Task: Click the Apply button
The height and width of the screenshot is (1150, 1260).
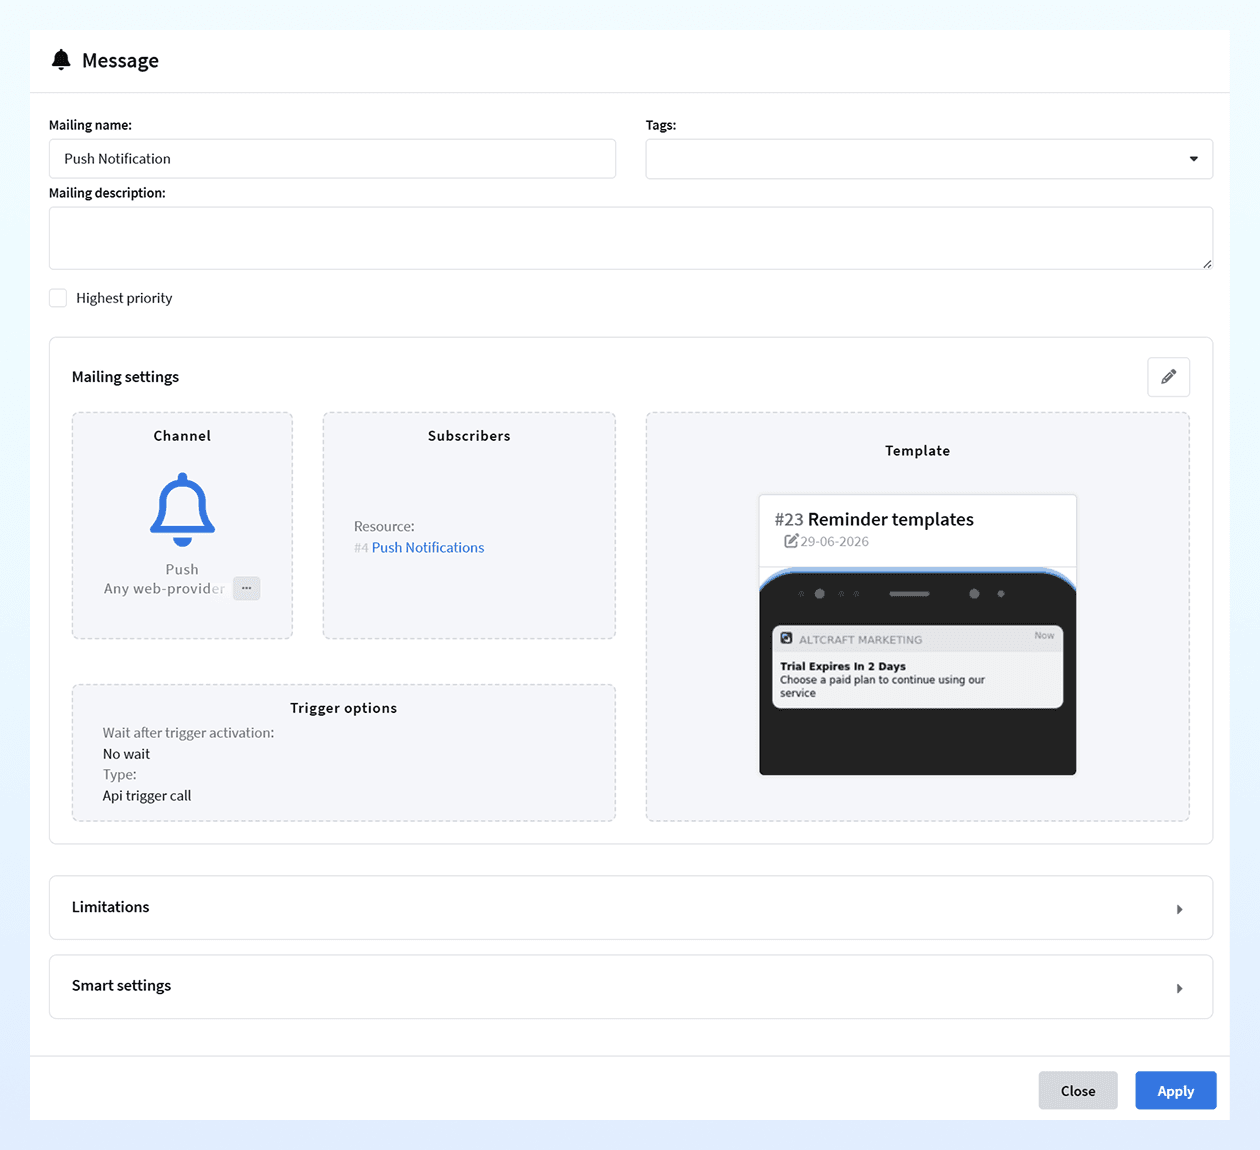Action: tap(1176, 1091)
